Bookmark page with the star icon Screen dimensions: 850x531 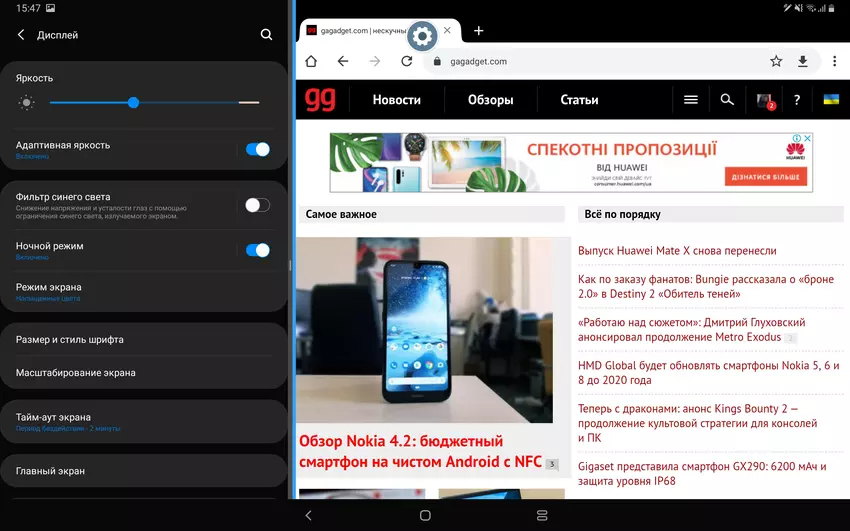[776, 61]
